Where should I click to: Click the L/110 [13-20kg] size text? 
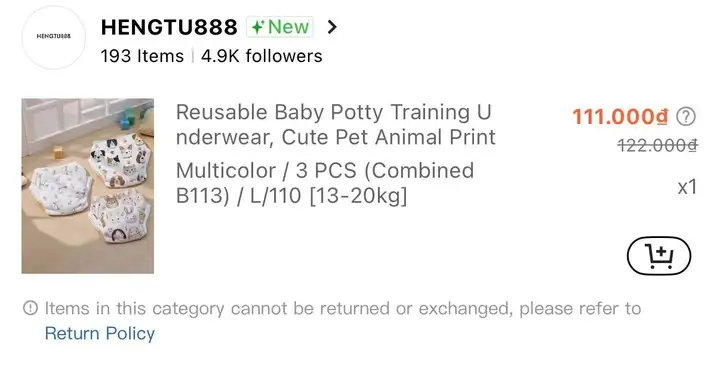[328, 196]
